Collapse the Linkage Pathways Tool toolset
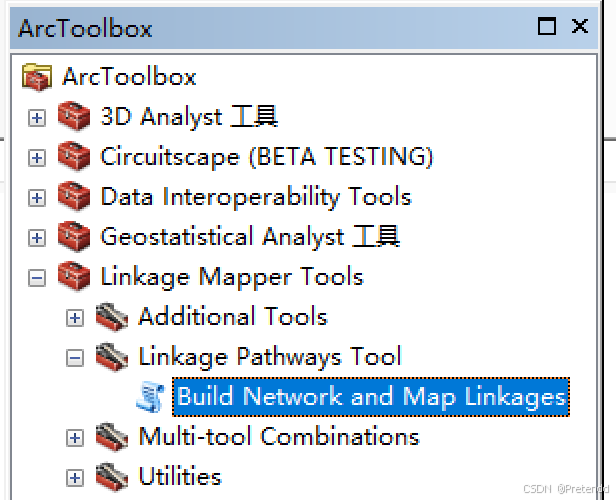616x500 pixels. 75,358
